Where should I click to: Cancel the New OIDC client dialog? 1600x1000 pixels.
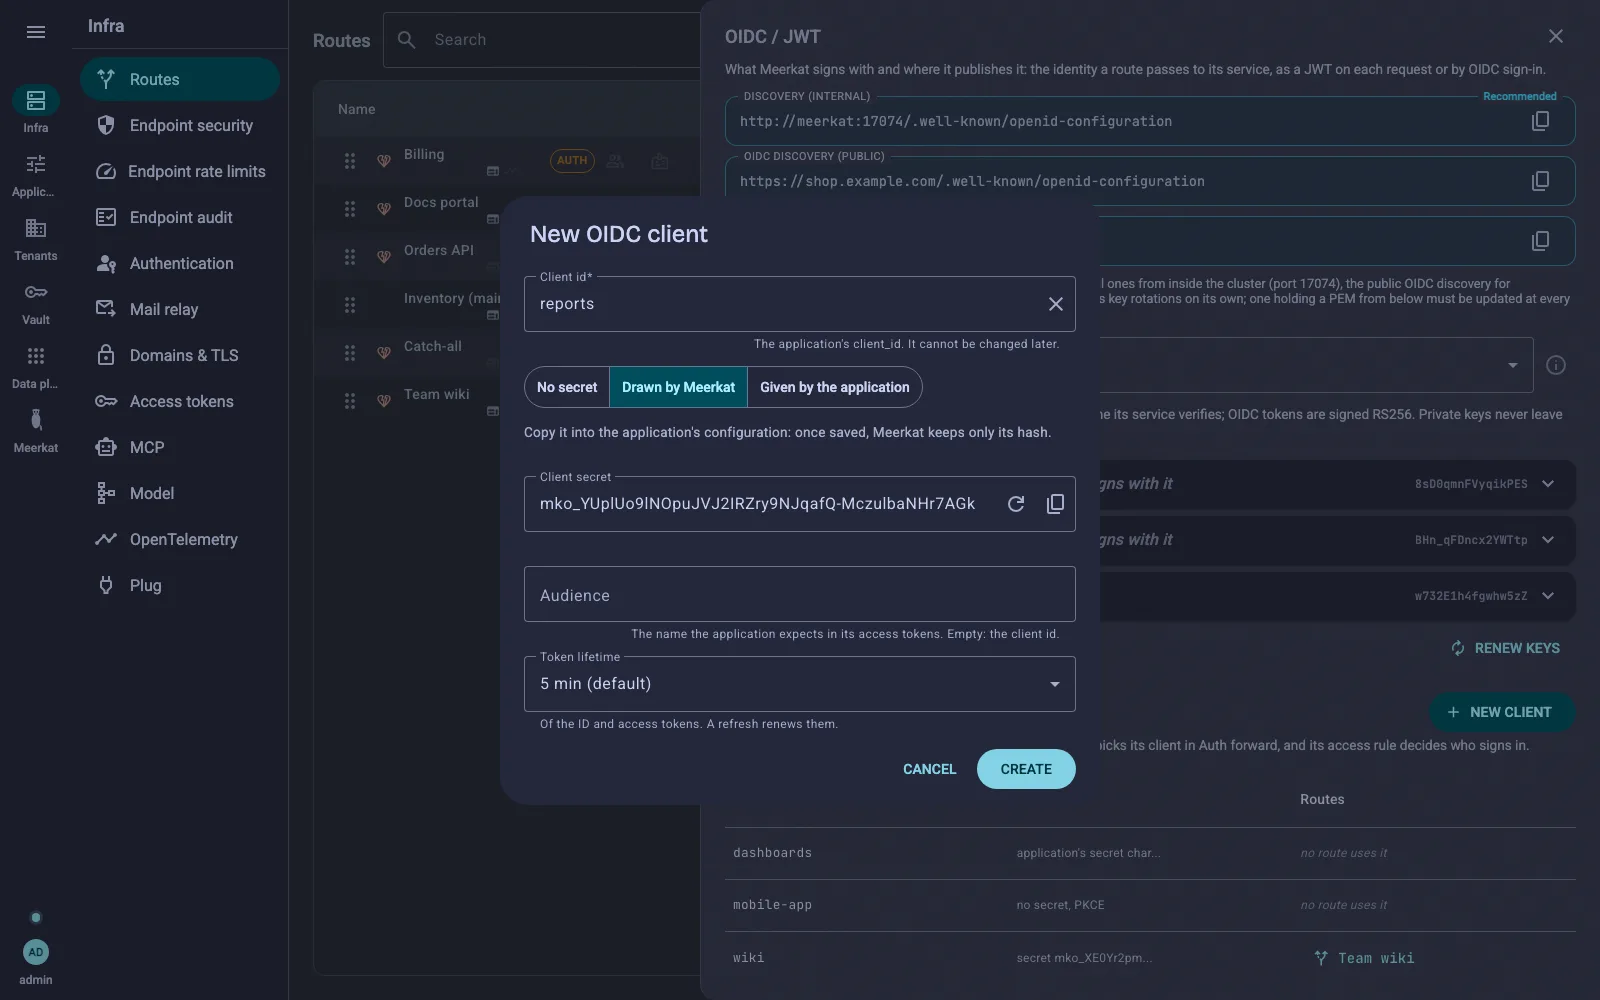pyautogui.click(x=929, y=769)
